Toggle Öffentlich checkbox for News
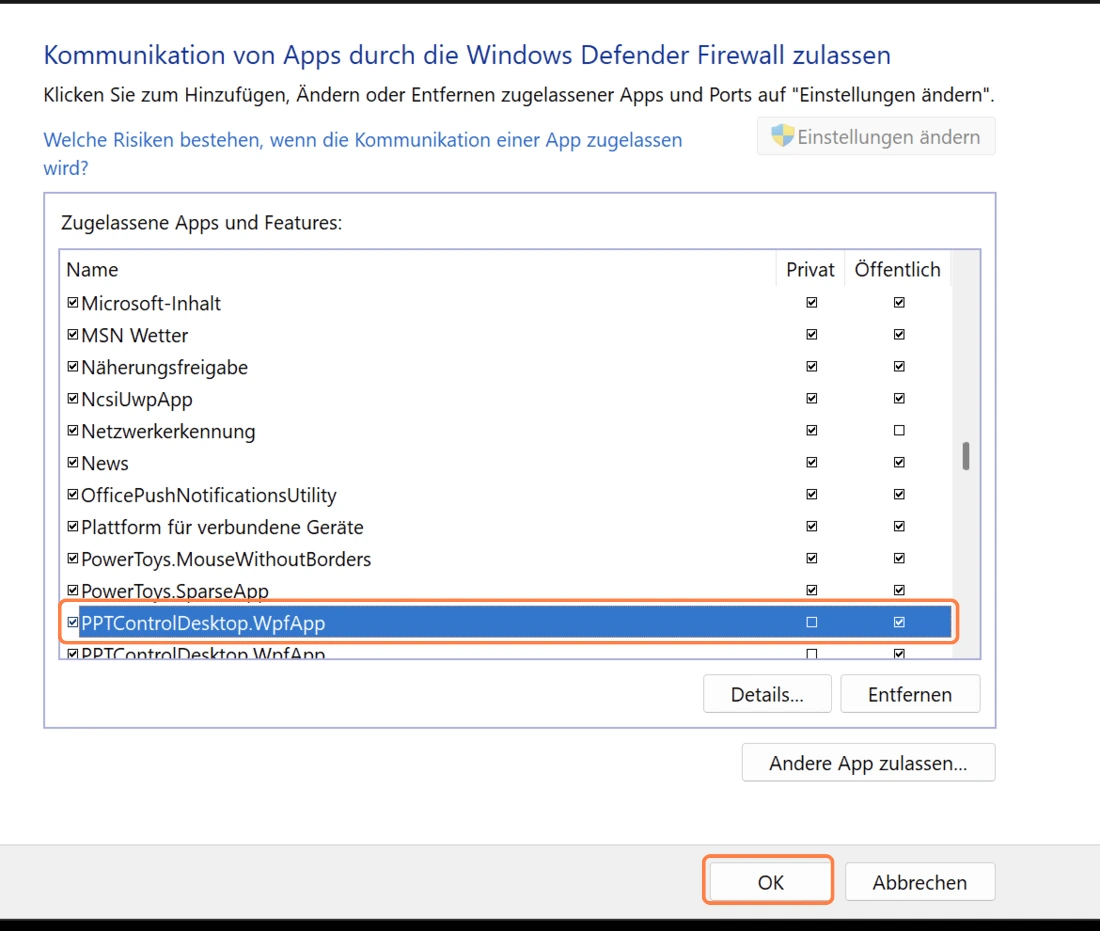1100x931 pixels. (x=899, y=462)
